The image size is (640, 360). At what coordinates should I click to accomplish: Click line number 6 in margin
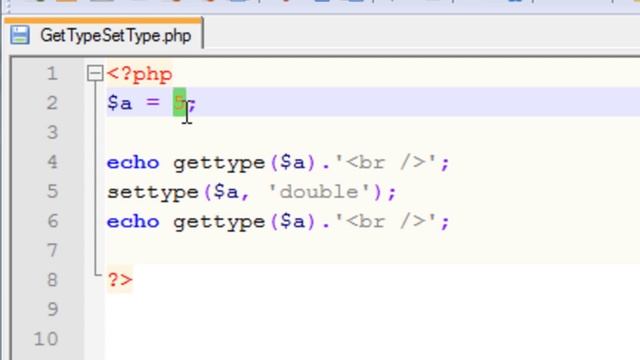[x=52, y=221]
